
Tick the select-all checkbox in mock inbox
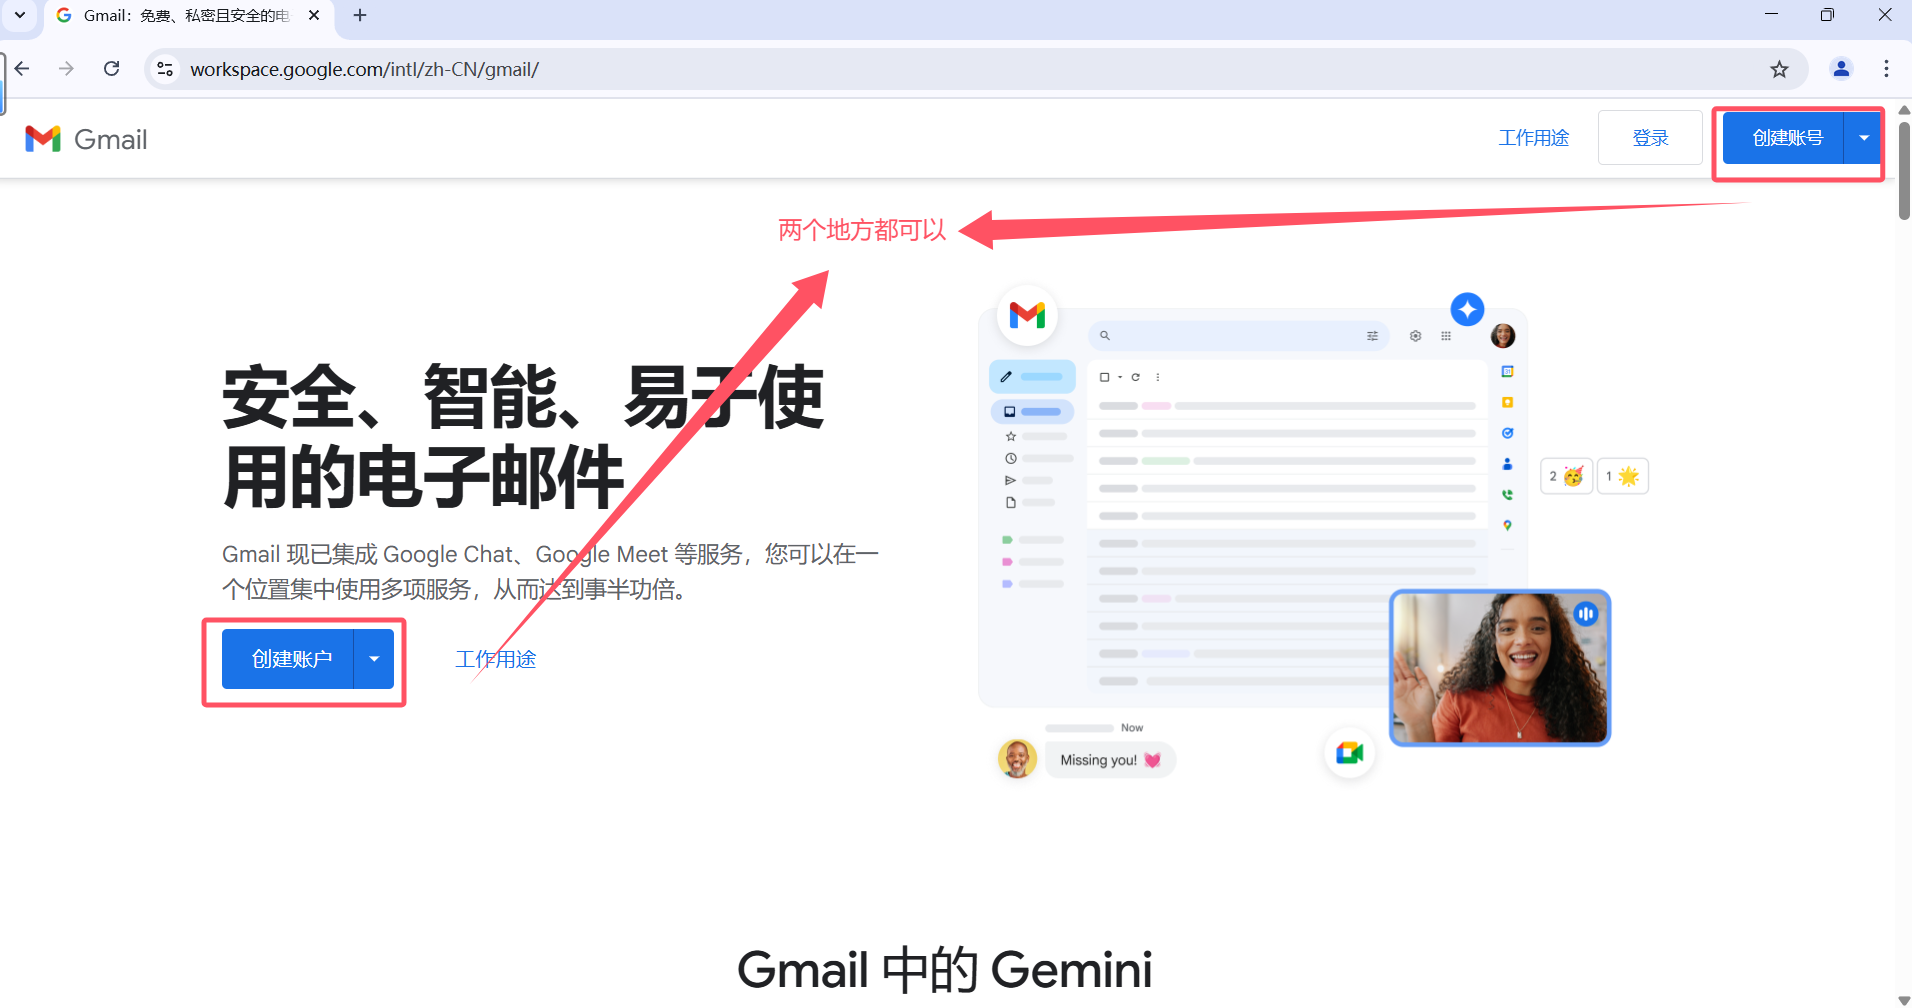[1104, 377]
